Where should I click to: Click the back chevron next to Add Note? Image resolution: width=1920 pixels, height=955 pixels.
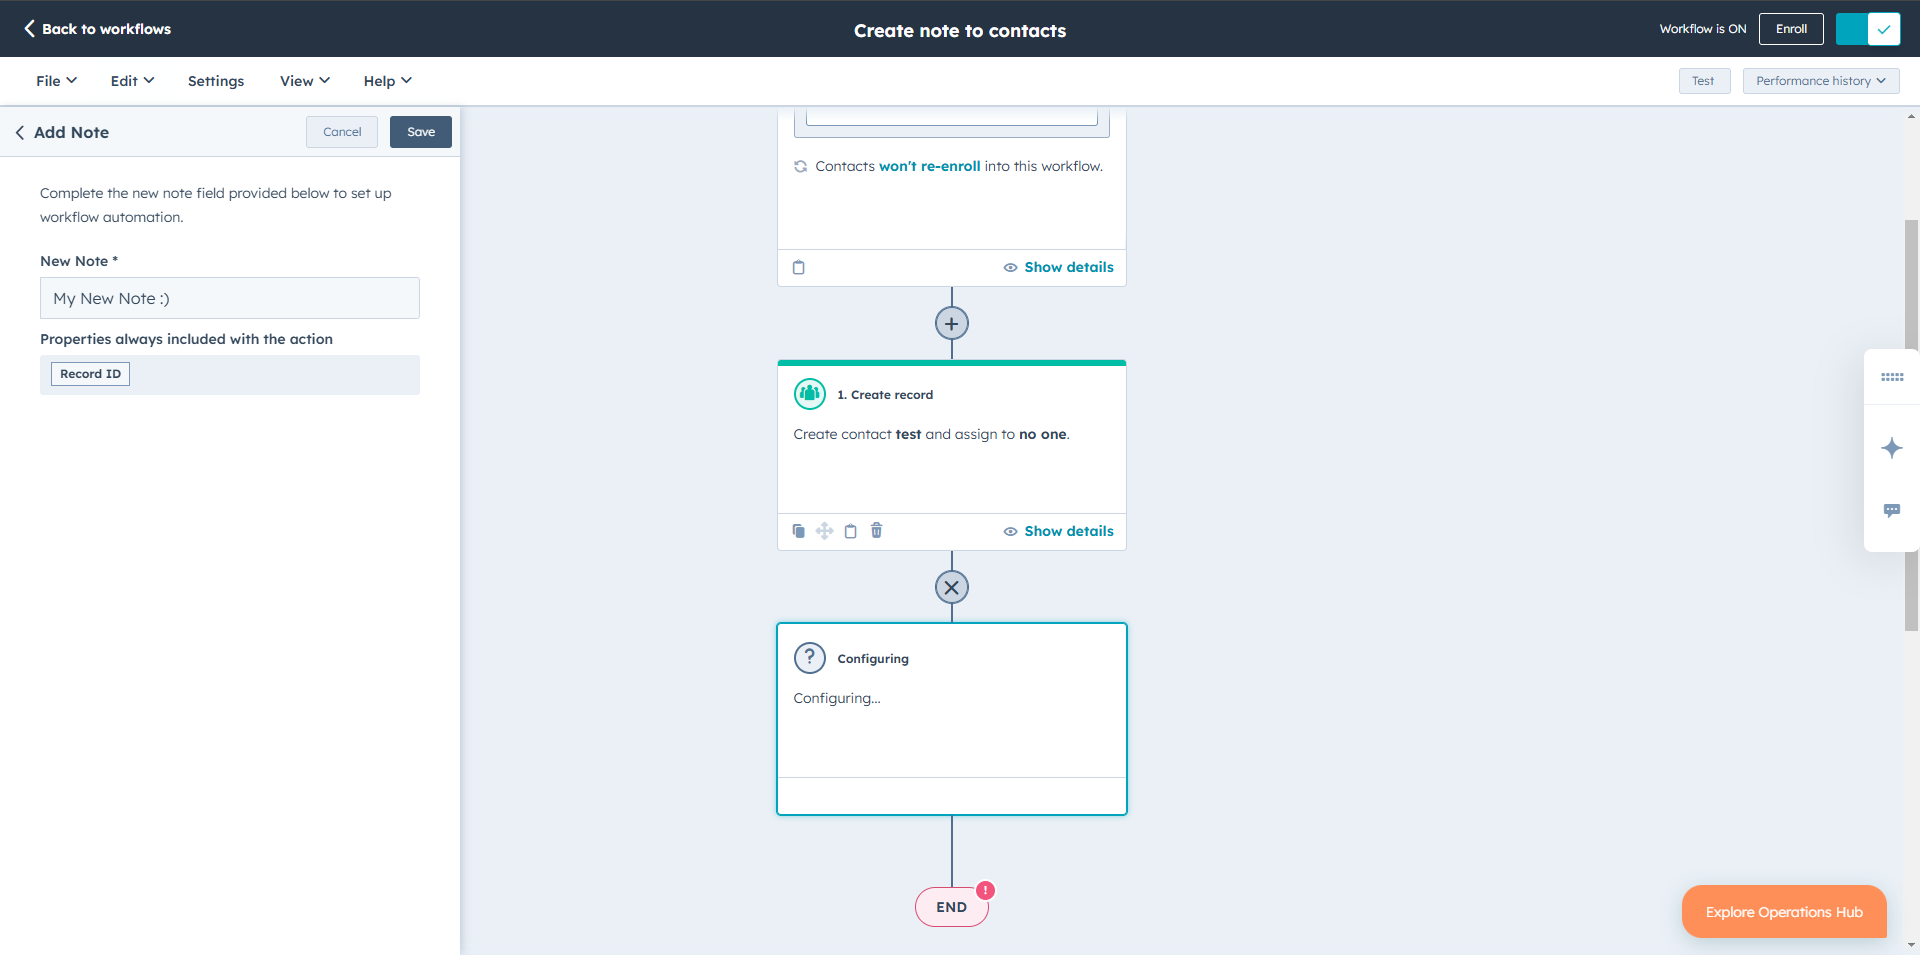(x=19, y=132)
